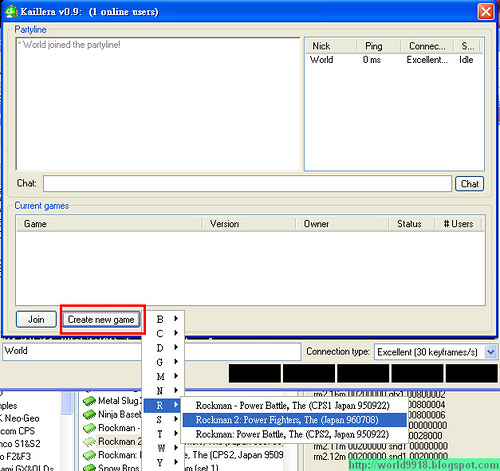Viewport: 500px width, 471px height.
Task: Click the Idle status cell for World
Action: point(466,60)
